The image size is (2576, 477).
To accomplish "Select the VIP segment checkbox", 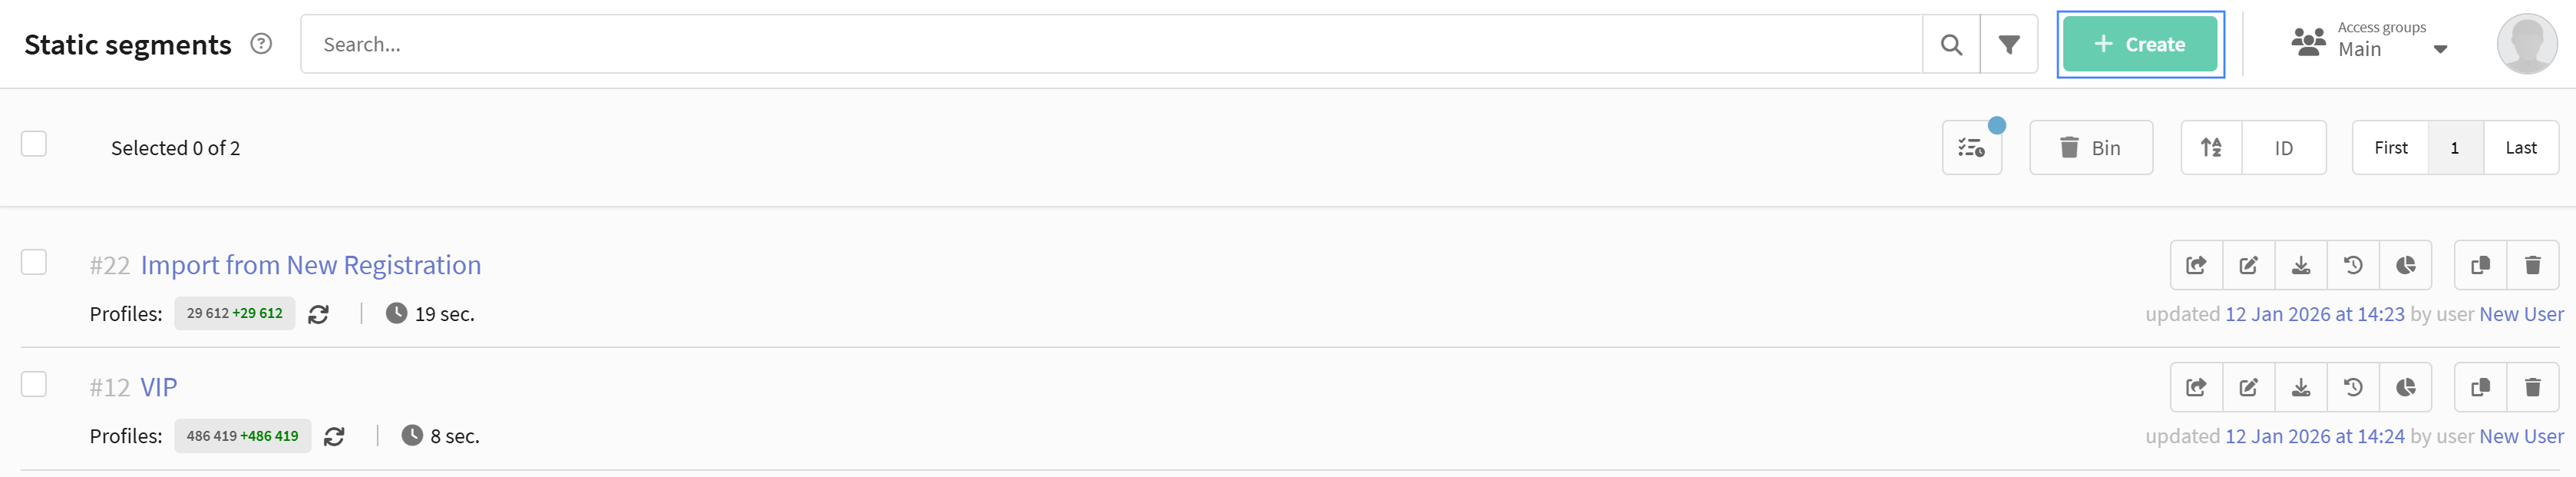I will tap(34, 384).
